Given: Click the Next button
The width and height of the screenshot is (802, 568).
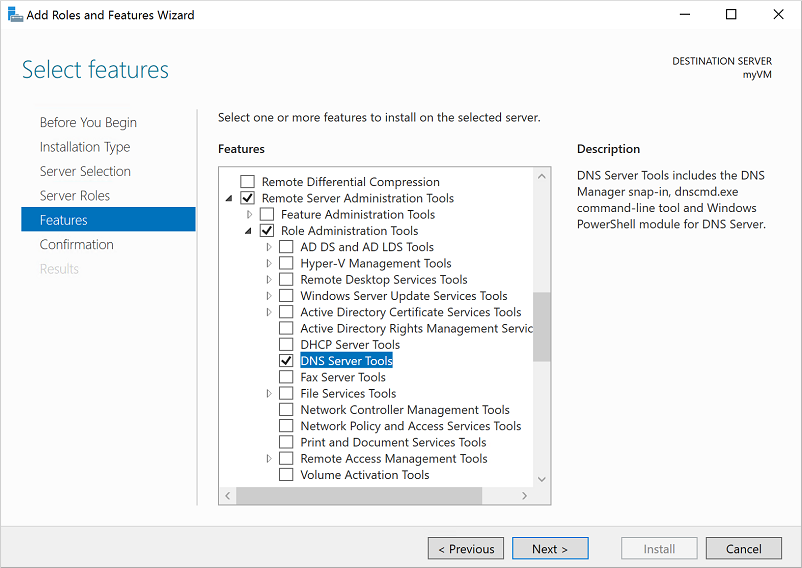Looking at the screenshot, I should (x=550, y=549).
